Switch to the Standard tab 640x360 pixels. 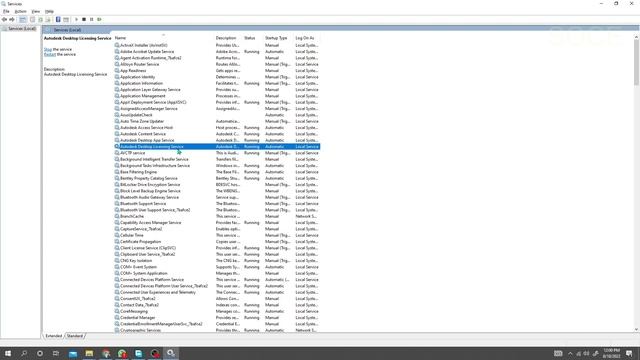tap(75, 336)
